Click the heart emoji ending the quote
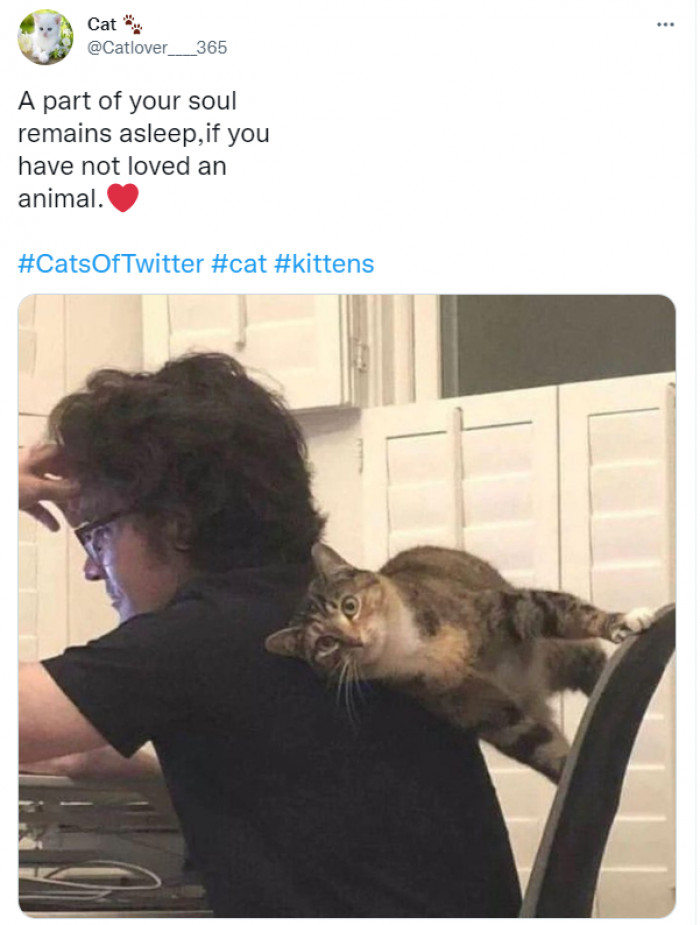The image size is (700, 925). [124, 197]
